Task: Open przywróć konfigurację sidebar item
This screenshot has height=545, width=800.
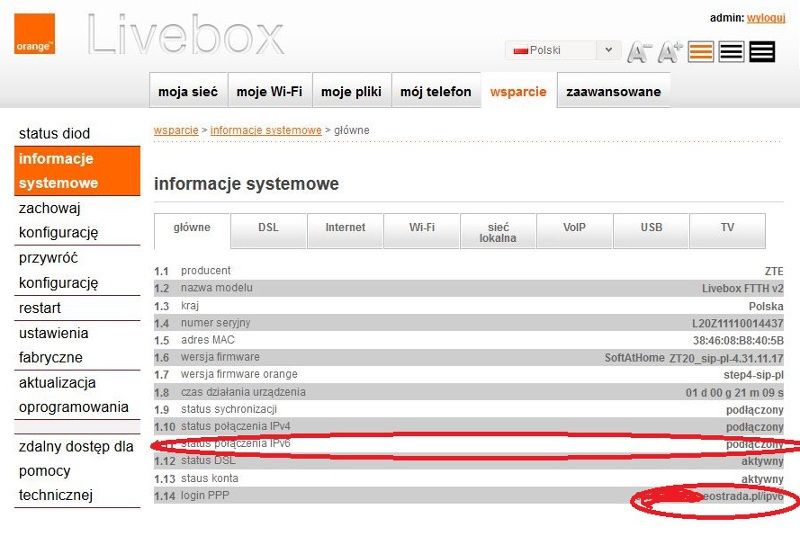Action: point(77,270)
